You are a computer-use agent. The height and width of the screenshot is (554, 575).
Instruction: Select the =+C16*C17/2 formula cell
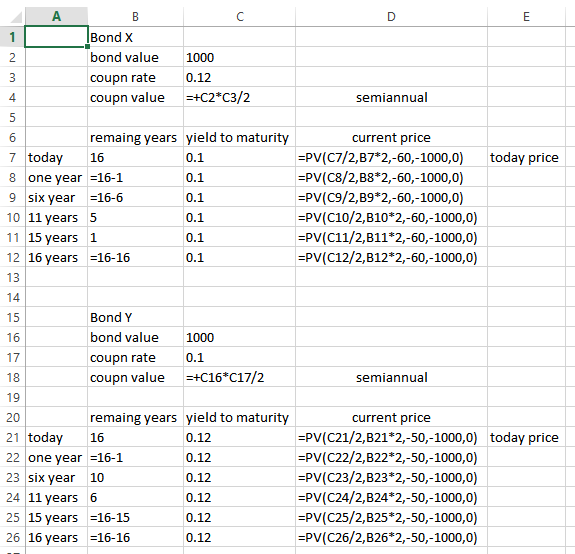click(239, 377)
